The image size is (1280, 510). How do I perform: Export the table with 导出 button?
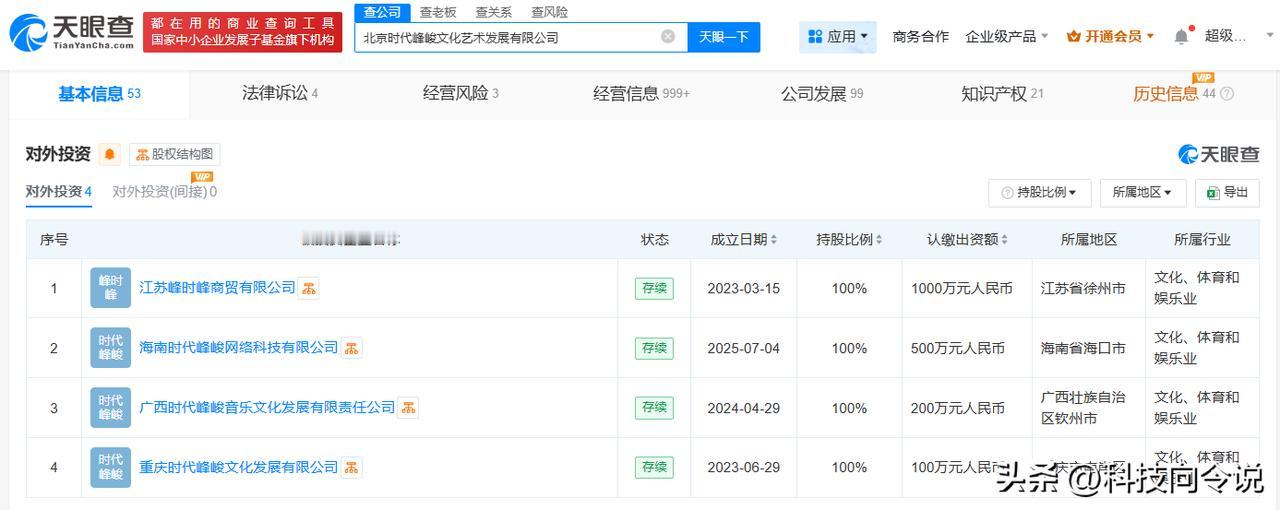coord(1227,192)
